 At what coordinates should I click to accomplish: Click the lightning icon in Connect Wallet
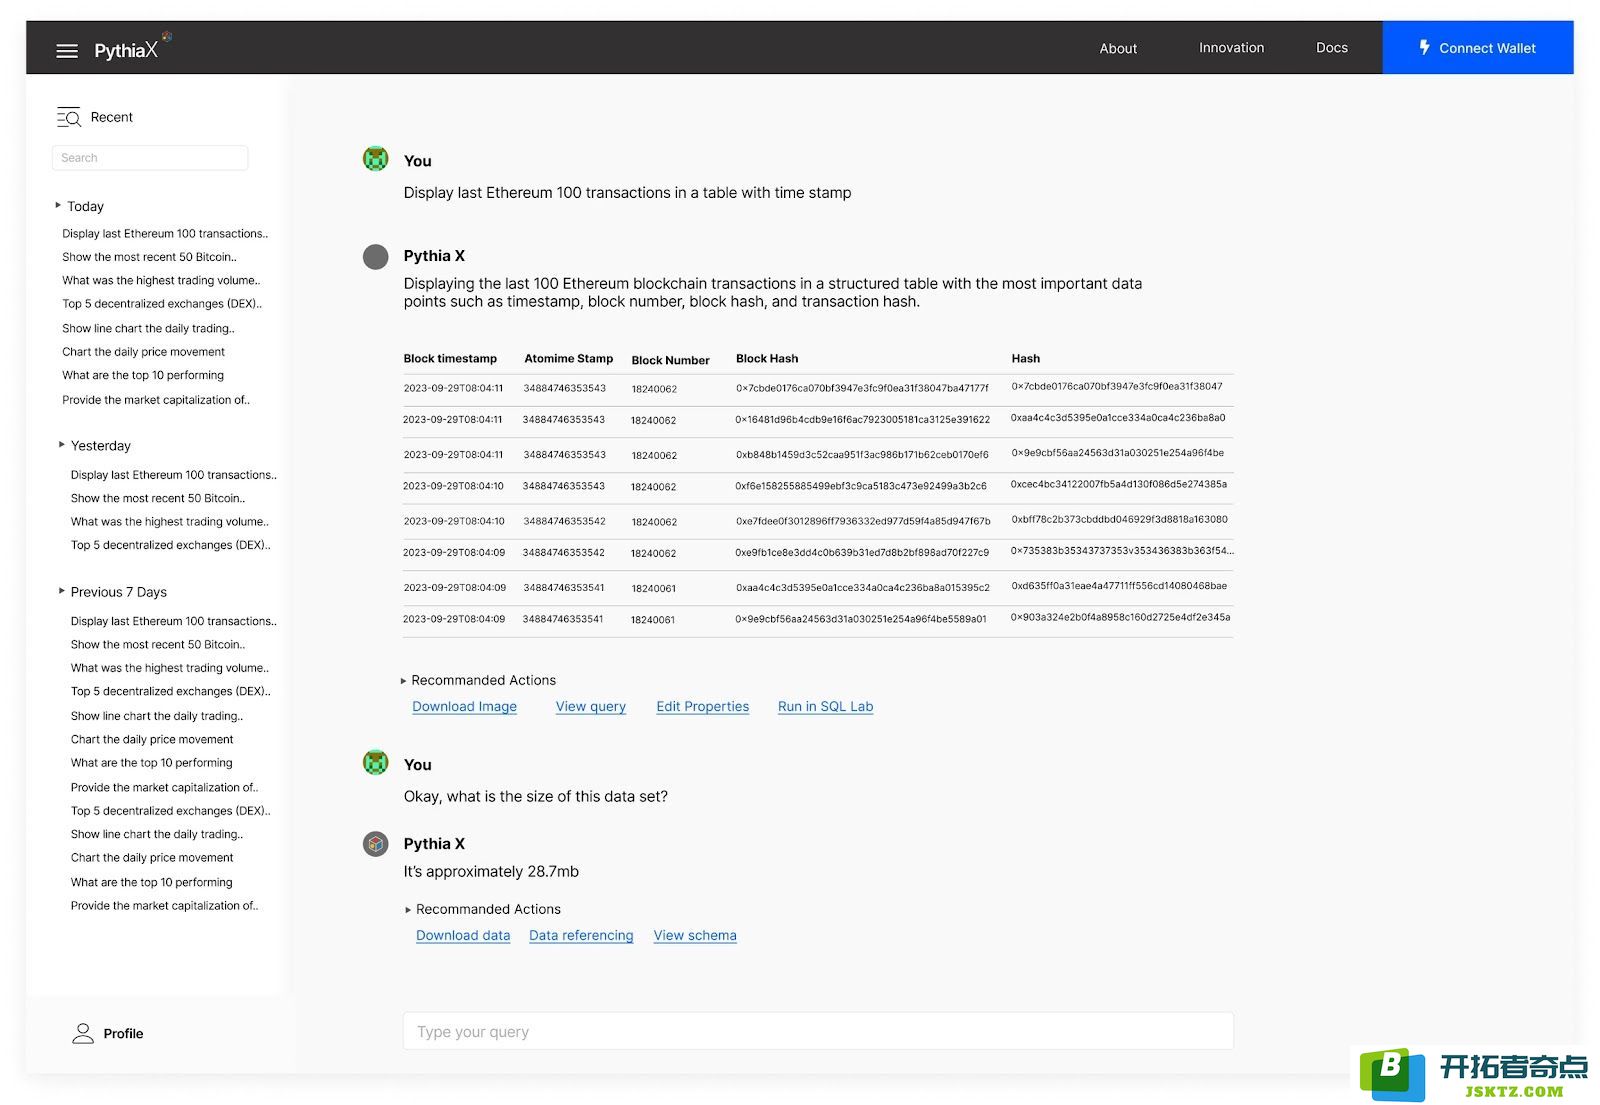coord(1424,47)
